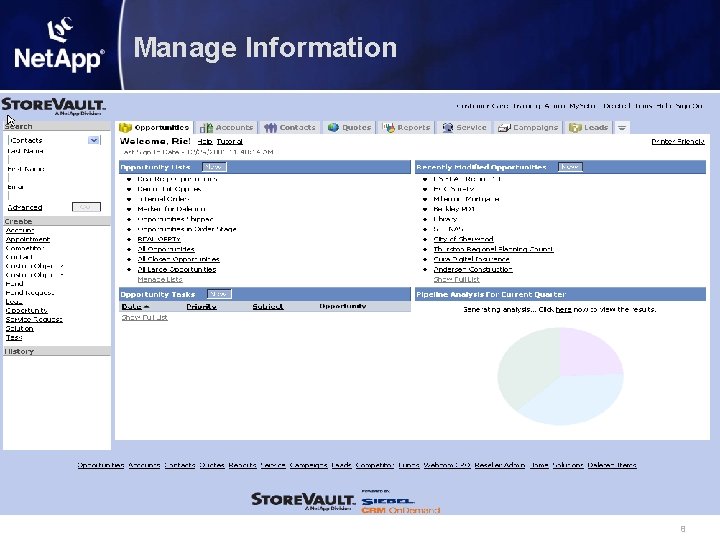Create a new Task from sidebar
This screenshot has width=720, height=540.
pos(14,337)
